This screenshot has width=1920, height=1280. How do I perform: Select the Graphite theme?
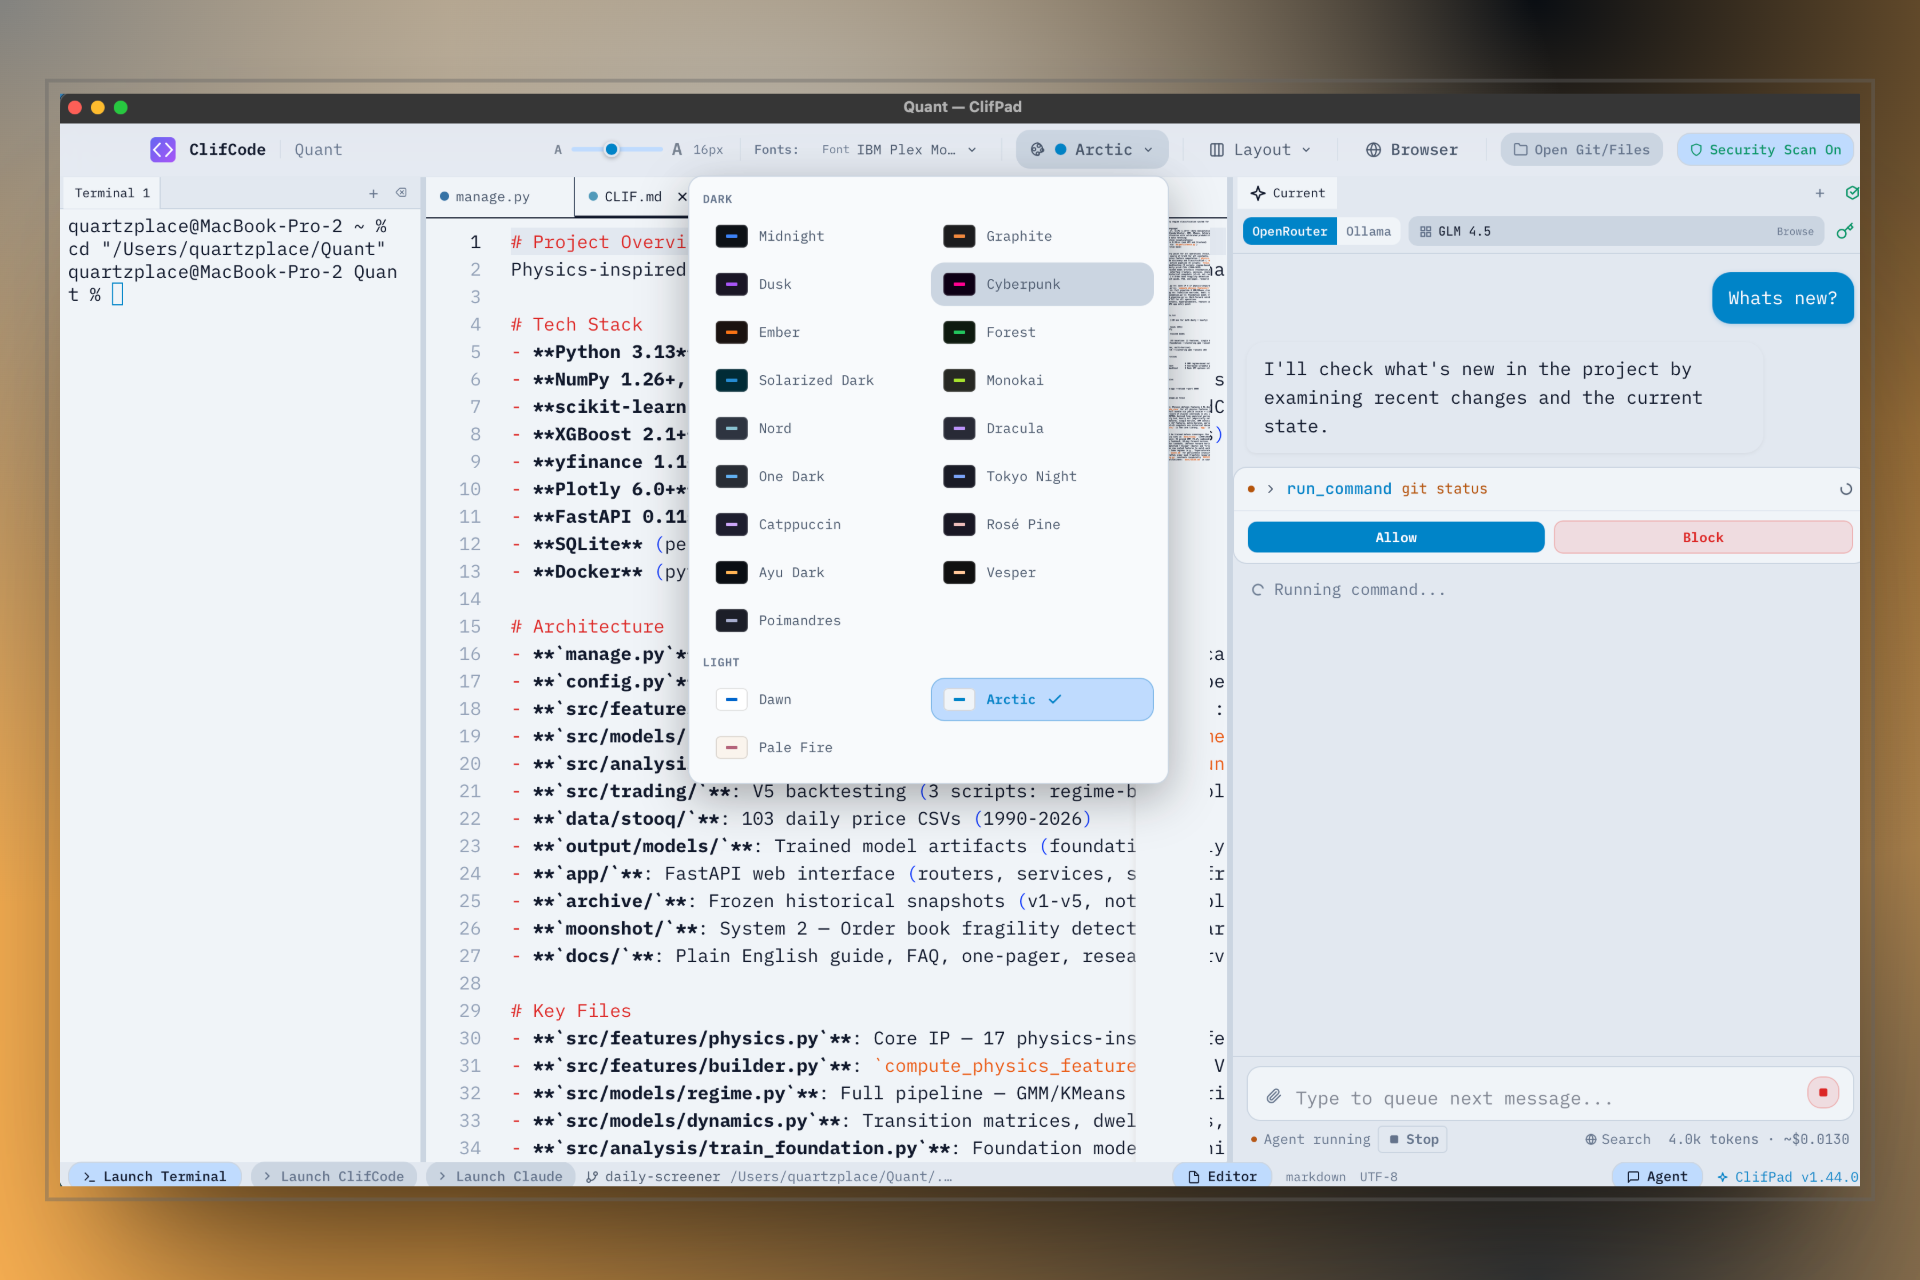(x=1042, y=236)
